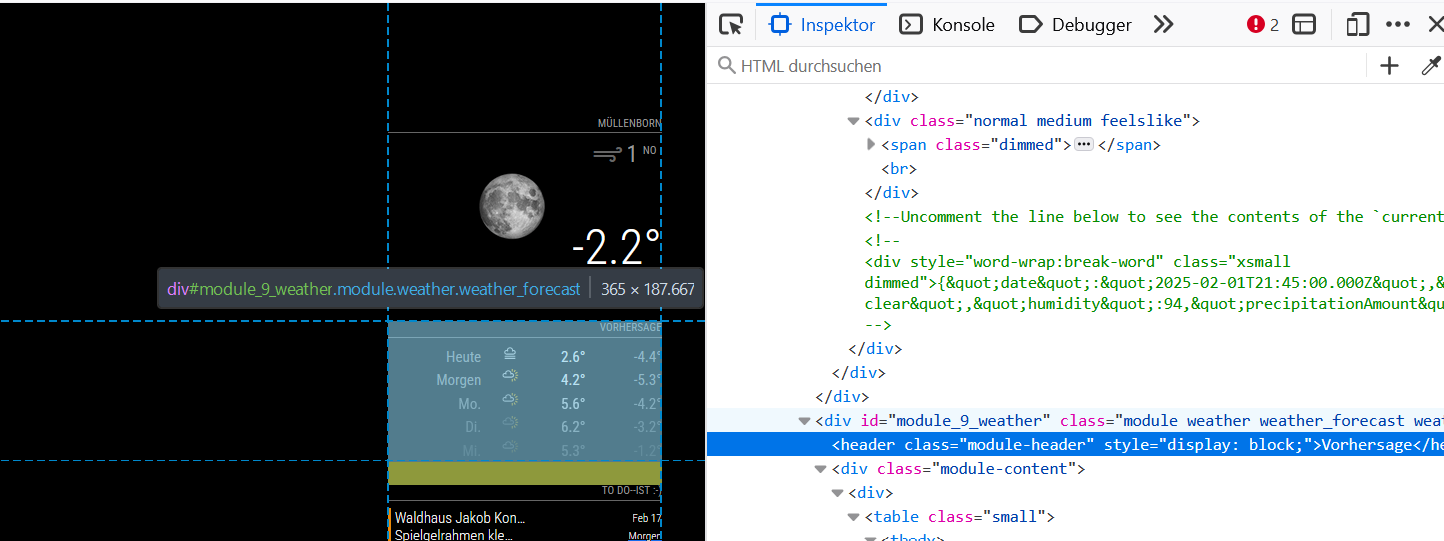Click the plus icon to add node

click(x=1389, y=66)
